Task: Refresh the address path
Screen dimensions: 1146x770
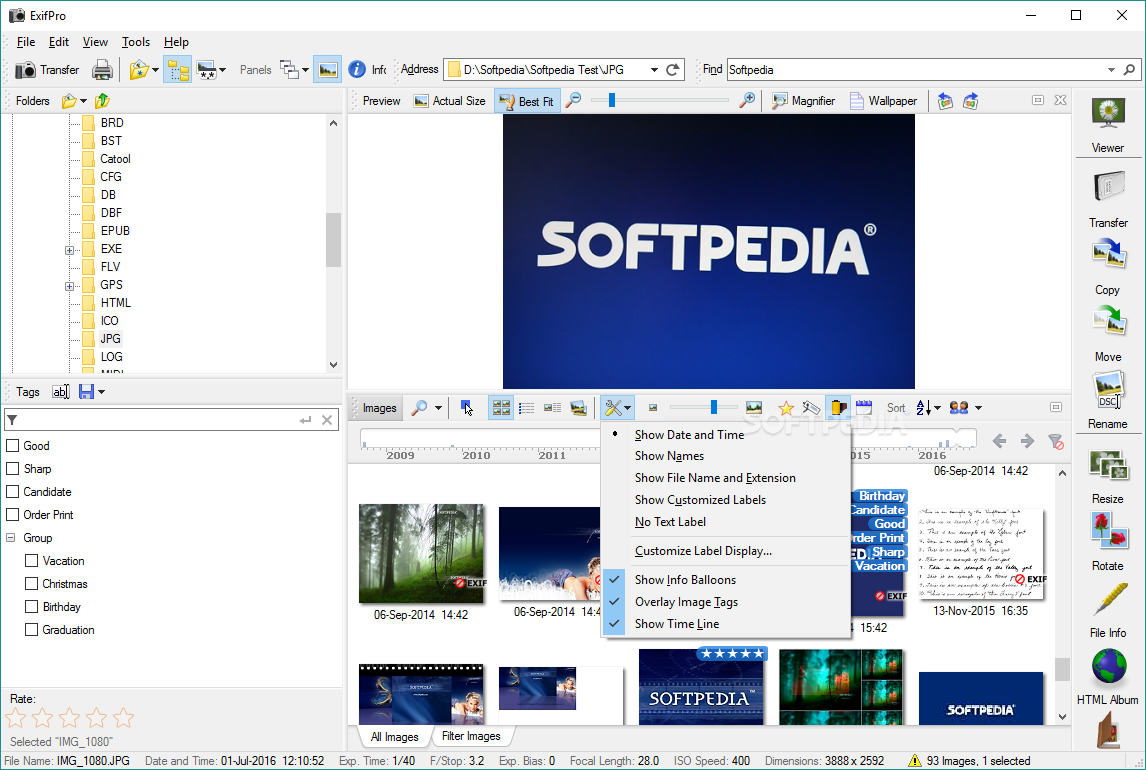Action: [673, 69]
